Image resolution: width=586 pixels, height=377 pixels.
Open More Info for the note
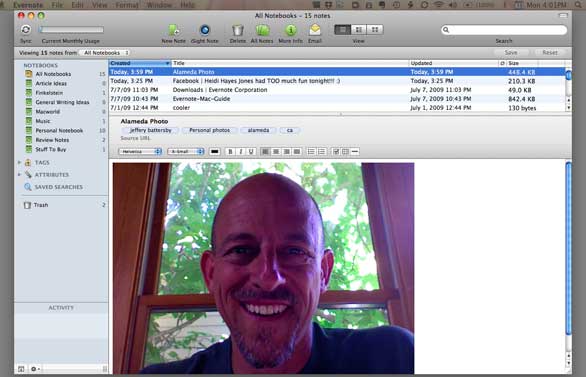coord(291,30)
